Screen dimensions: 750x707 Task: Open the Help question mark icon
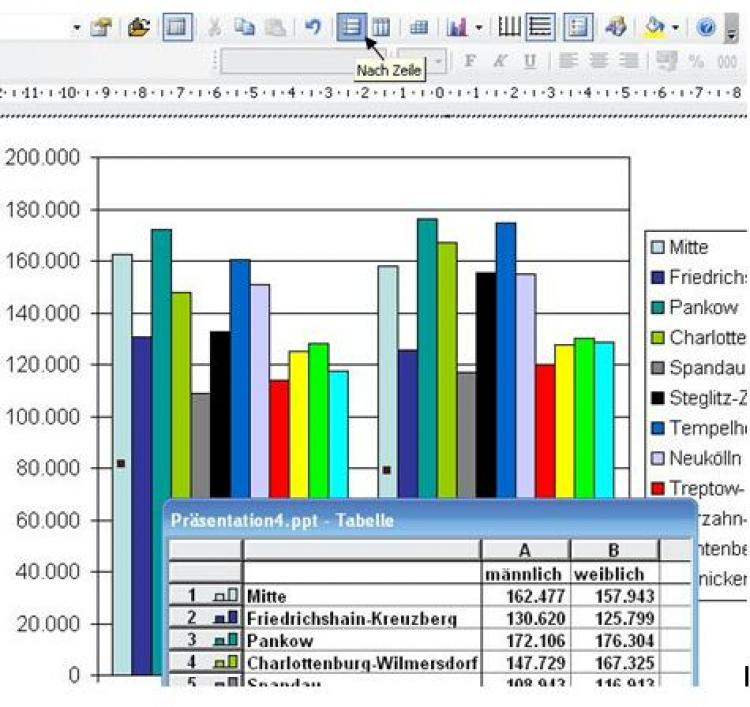click(707, 27)
